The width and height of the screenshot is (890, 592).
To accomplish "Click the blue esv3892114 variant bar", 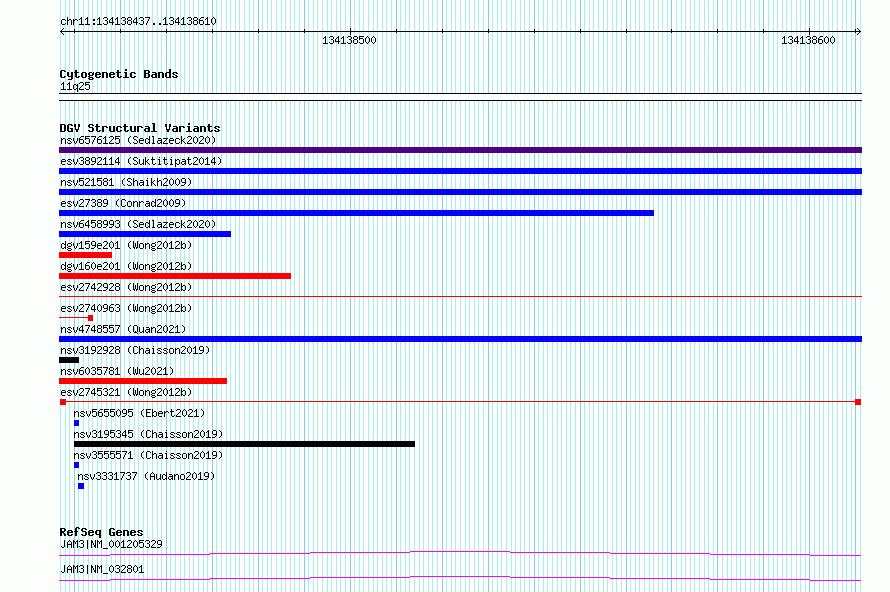I will (x=460, y=171).
